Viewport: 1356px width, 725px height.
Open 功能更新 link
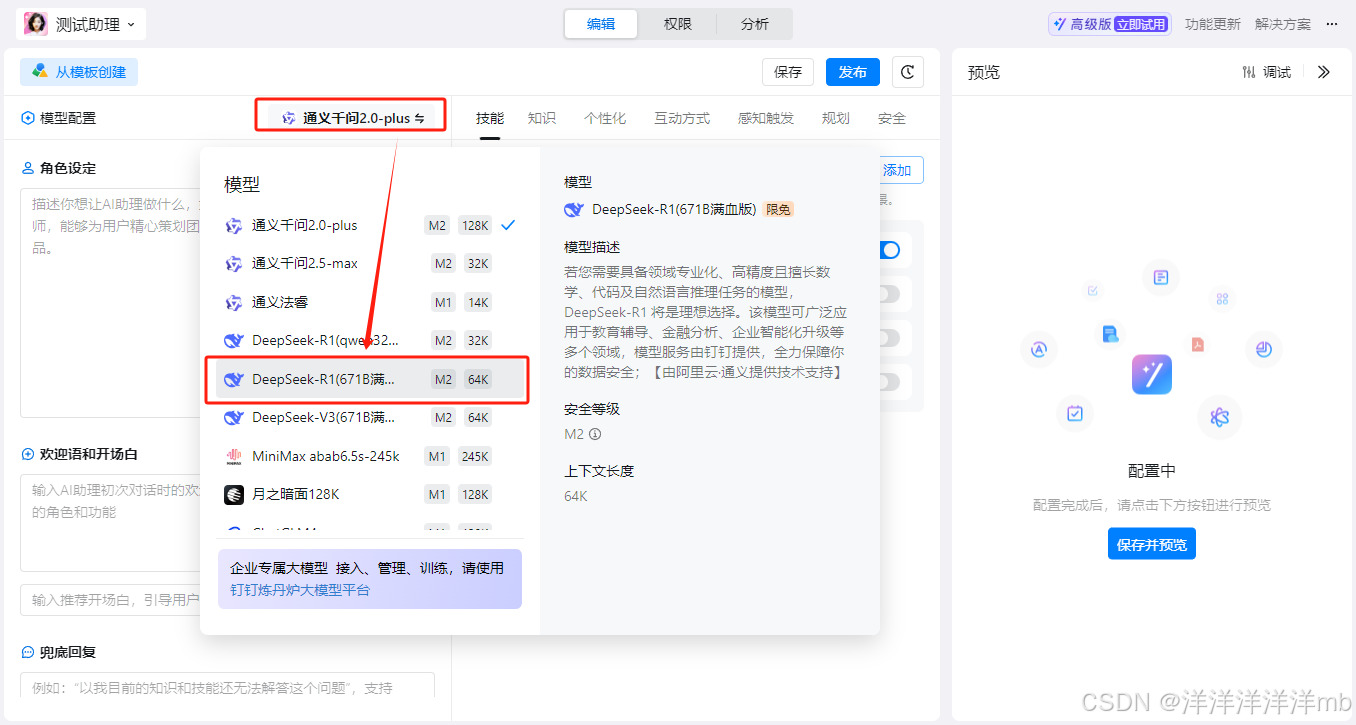(1213, 24)
